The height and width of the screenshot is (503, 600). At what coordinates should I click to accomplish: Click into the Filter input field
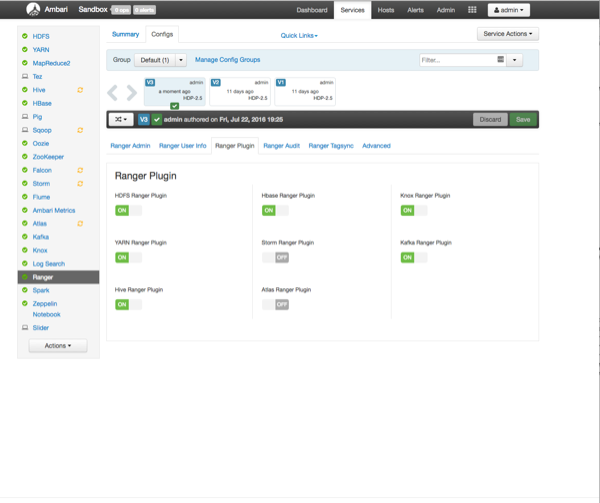456,60
